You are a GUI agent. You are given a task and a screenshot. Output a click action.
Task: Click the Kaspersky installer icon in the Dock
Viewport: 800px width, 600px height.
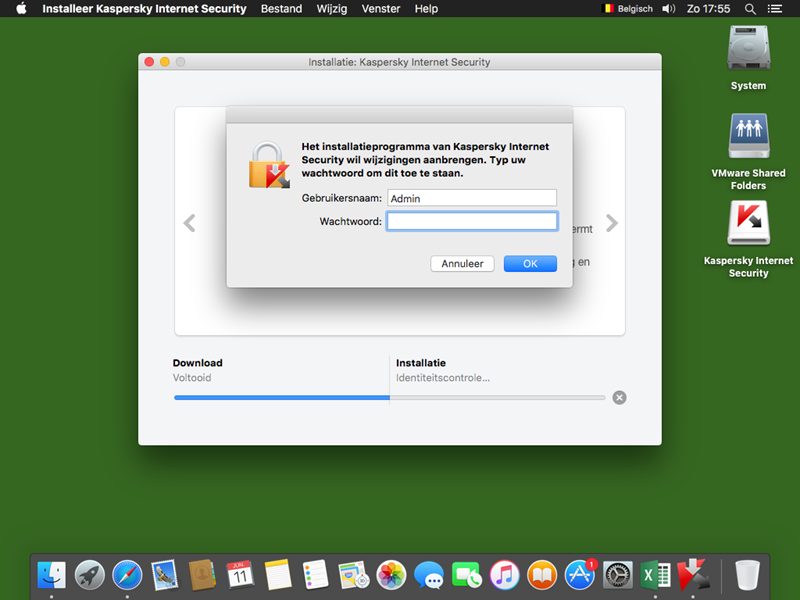tap(693, 575)
